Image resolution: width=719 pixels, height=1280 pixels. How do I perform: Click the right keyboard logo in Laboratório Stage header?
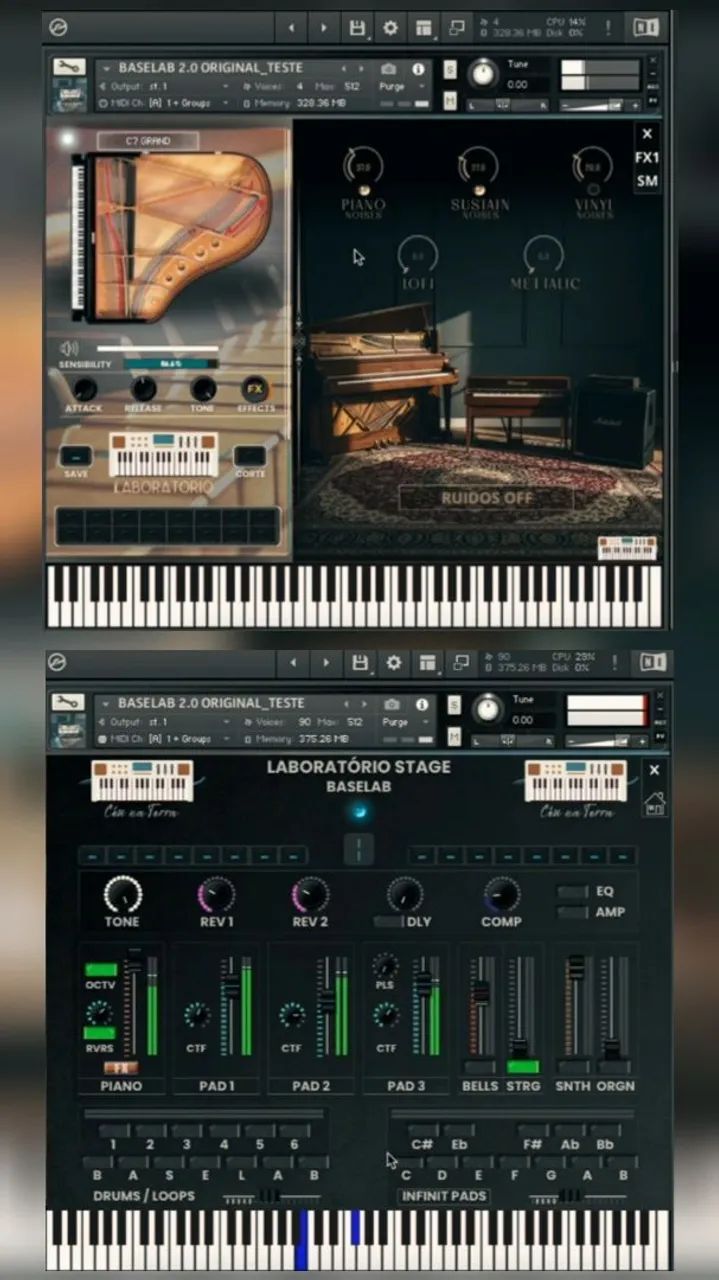coord(576,781)
